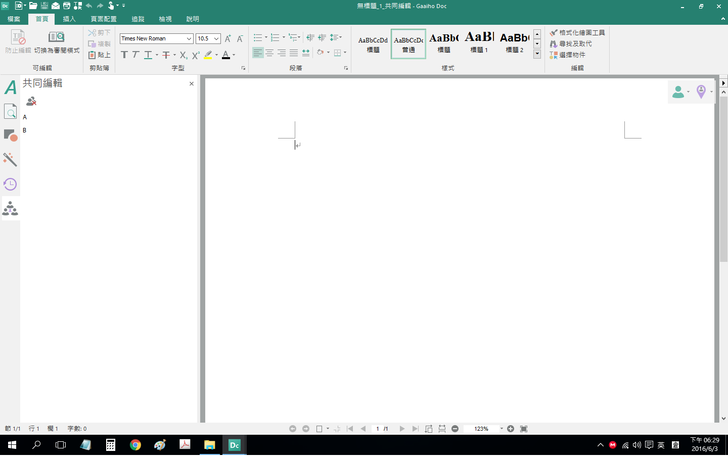Toggle strikethrough formatting
Viewport: 728px width, 457px height.
[166, 54]
